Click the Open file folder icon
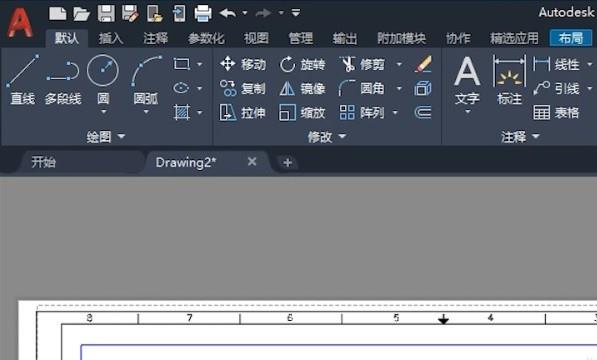The height and width of the screenshot is (360, 597). (81, 14)
